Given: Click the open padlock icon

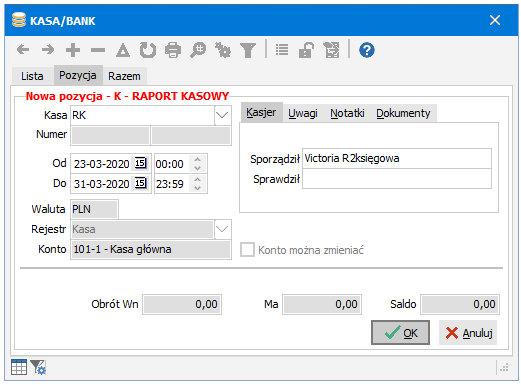Looking at the screenshot, I should 306,50.
